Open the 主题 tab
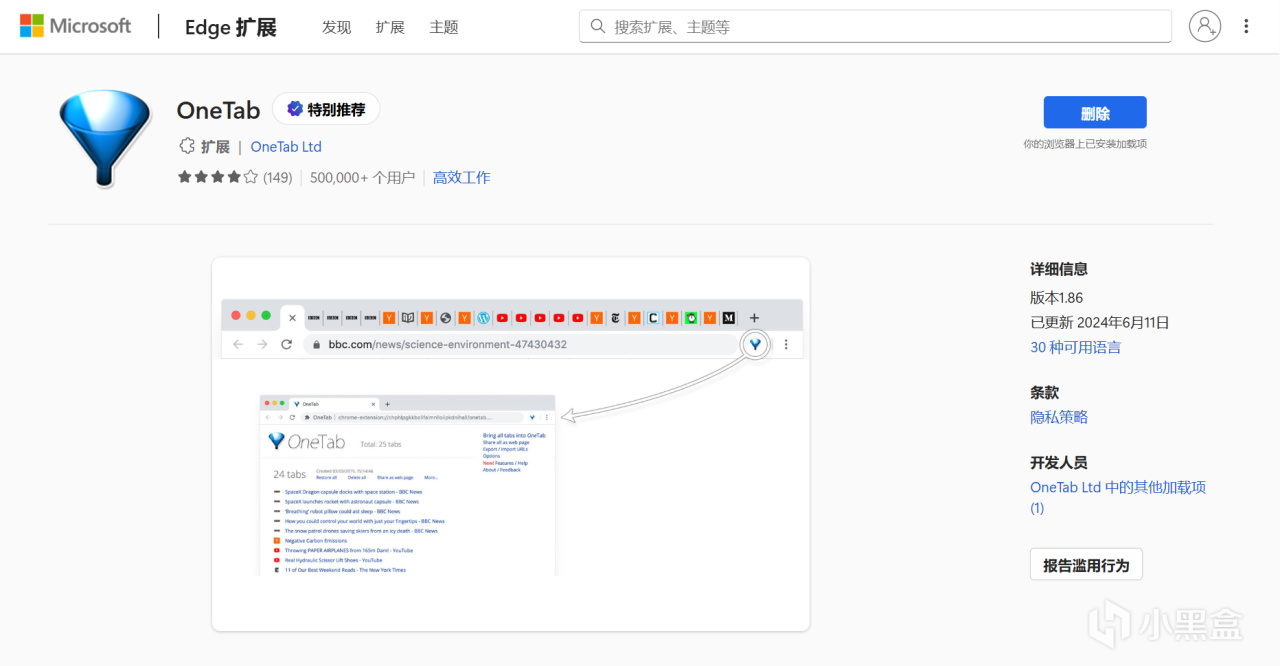1280x666 pixels. click(x=444, y=27)
